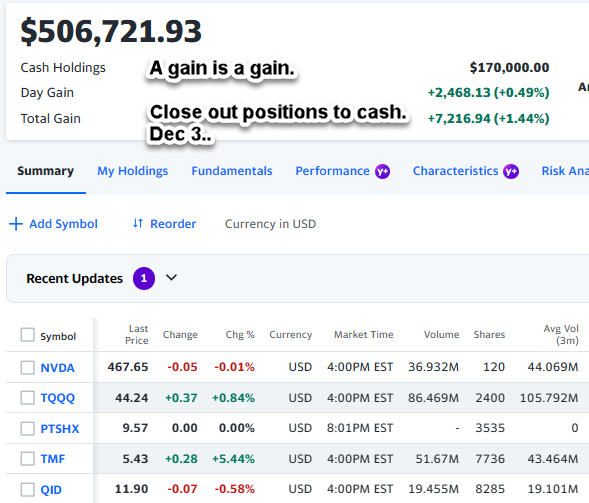
Task: Click the Y+ badge next to Characteristics
Action: click(511, 171)
